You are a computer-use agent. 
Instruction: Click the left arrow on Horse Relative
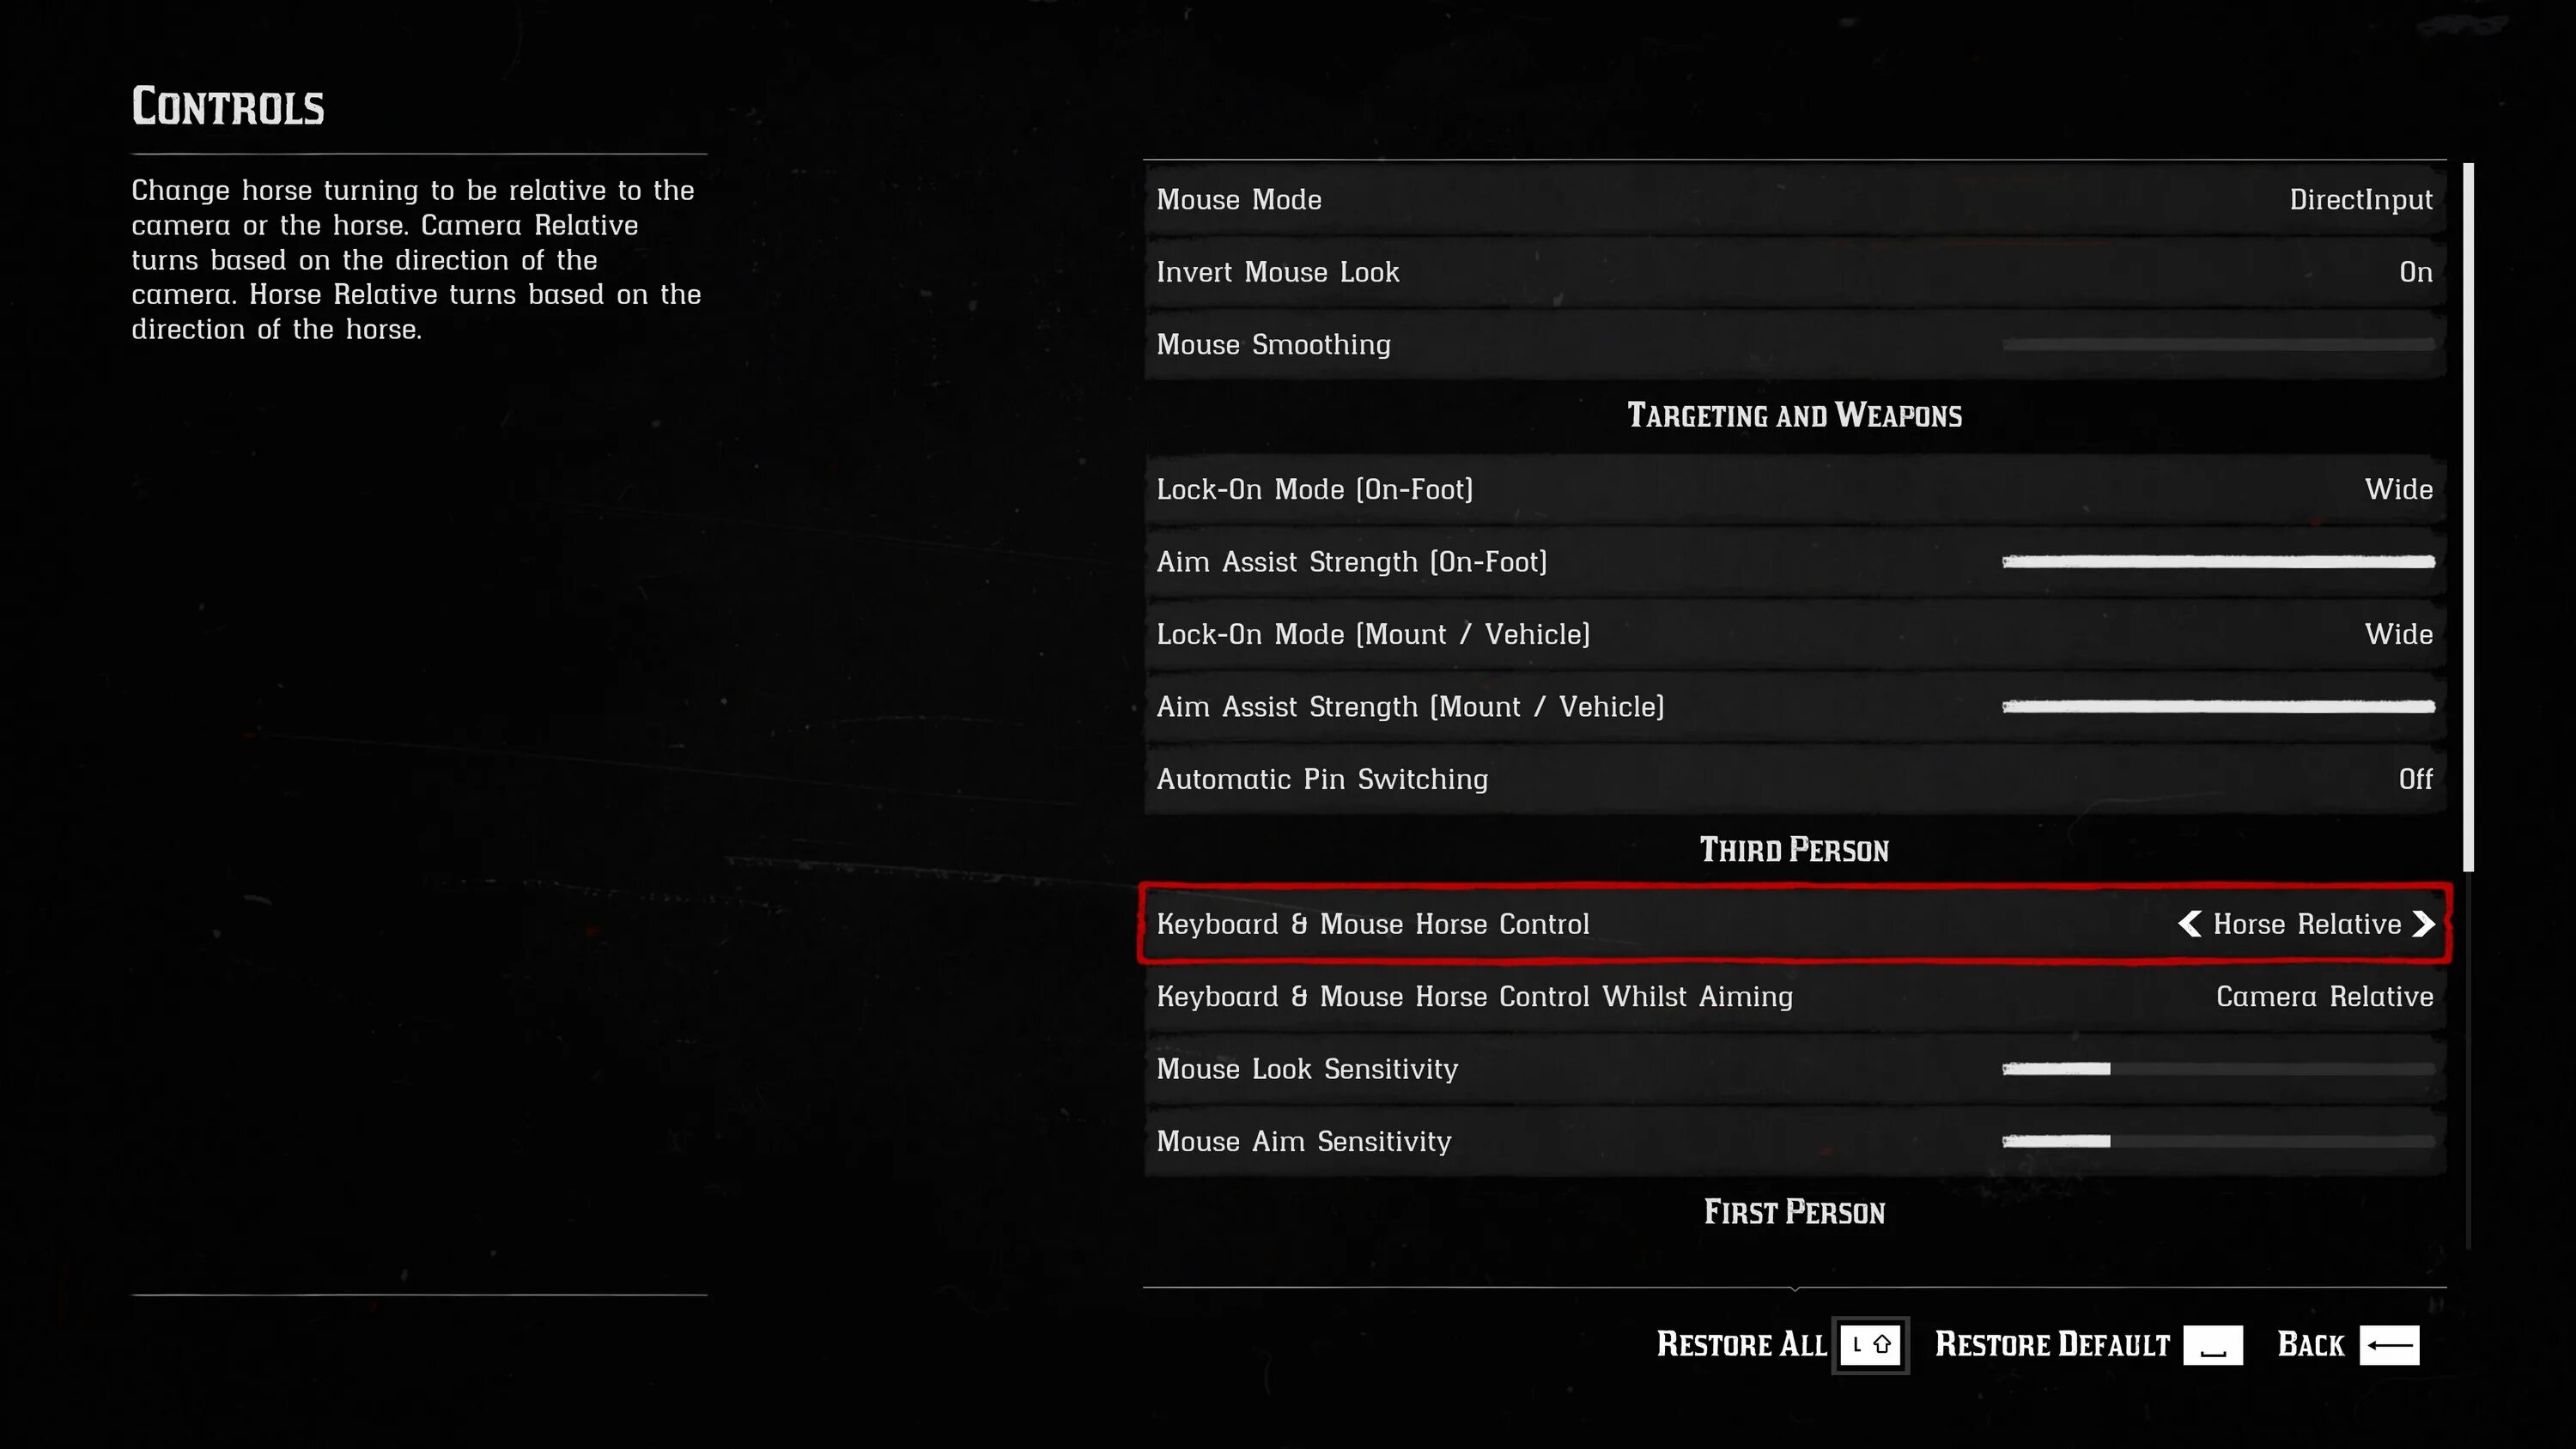tap(2189, 922)
